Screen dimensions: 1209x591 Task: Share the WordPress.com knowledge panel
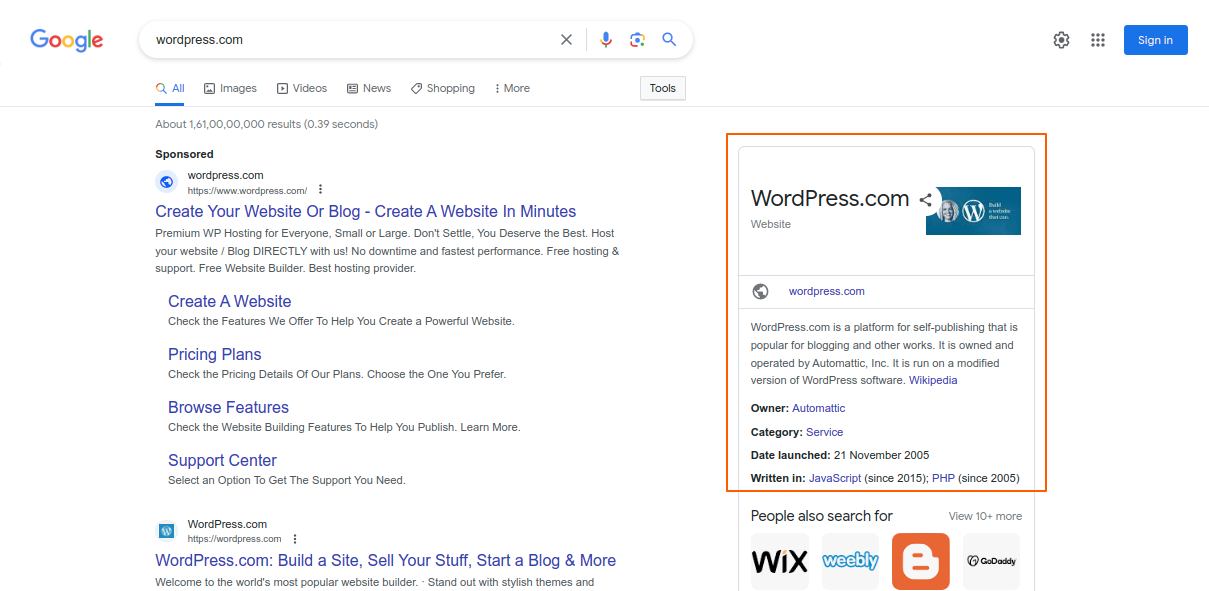click(x=926, y=199)
